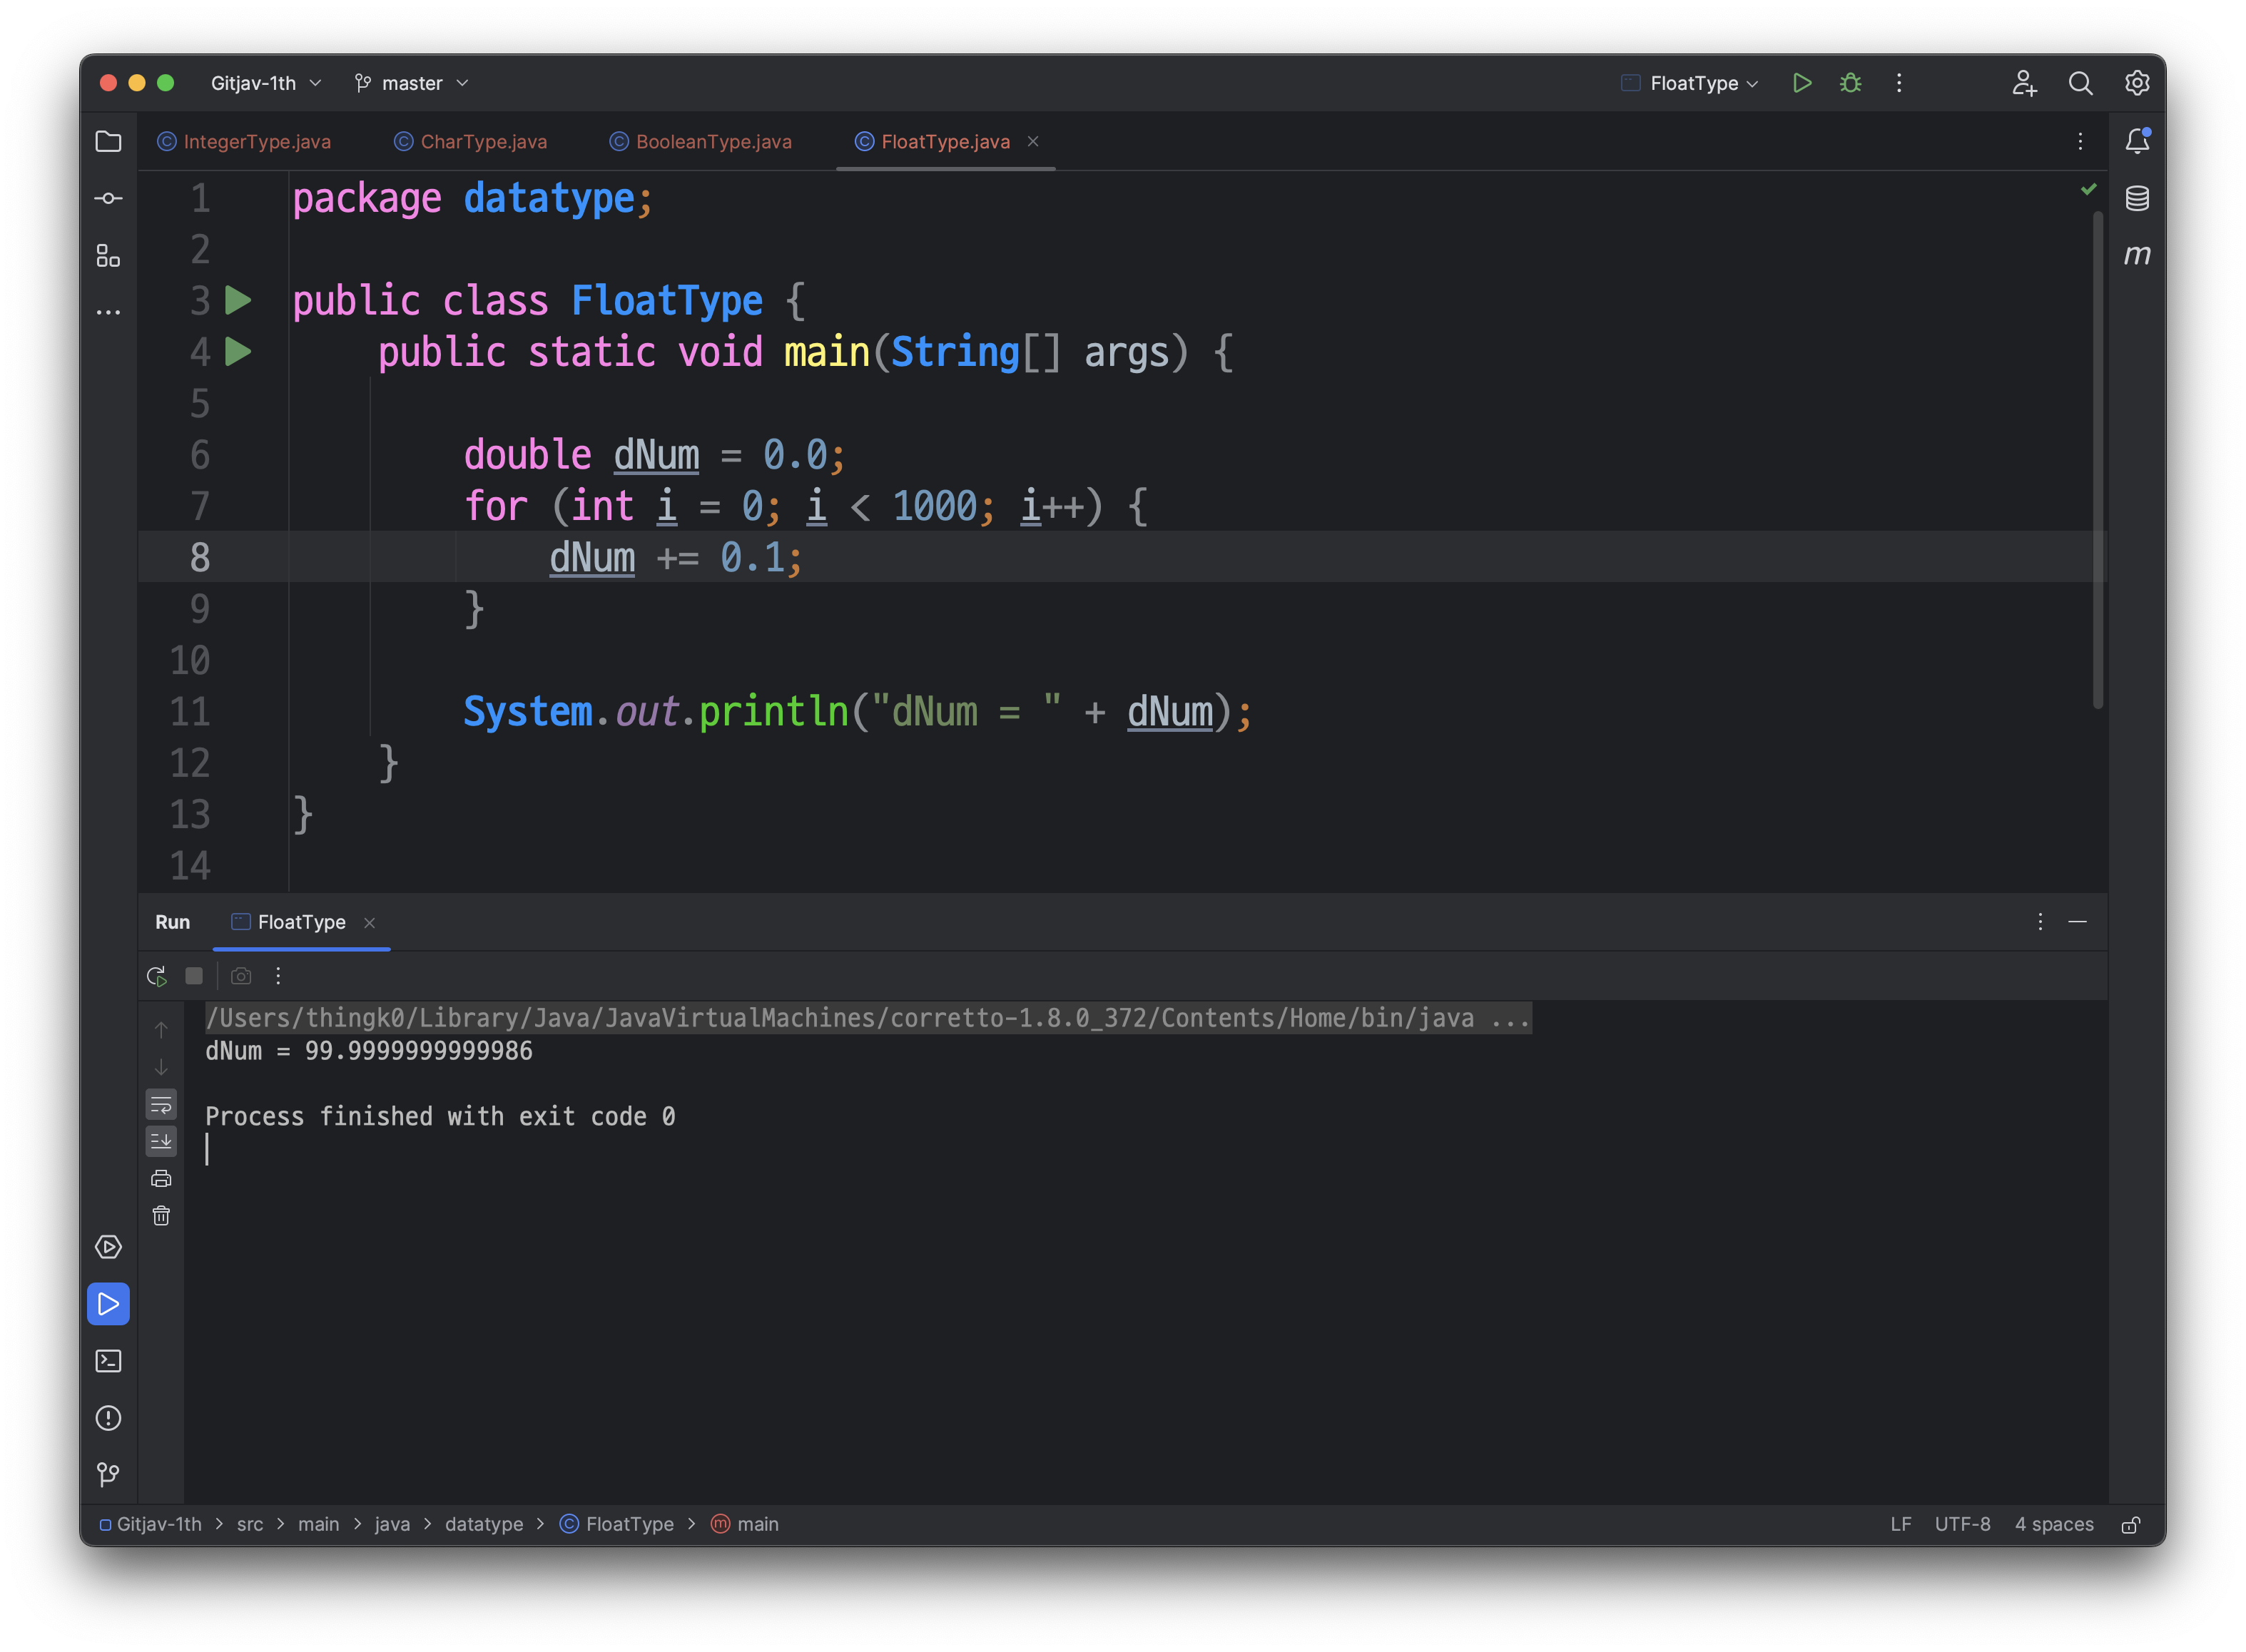This screenshot has height=1652, width=2246.
Task: Toggle soft-wrap in the console output
Action: [161, 1104]
